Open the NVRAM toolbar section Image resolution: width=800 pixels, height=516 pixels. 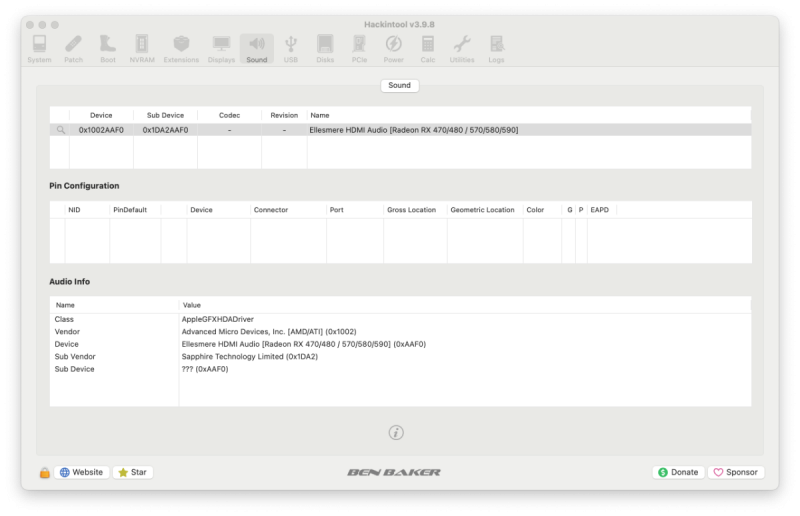(x=142, y=49)
